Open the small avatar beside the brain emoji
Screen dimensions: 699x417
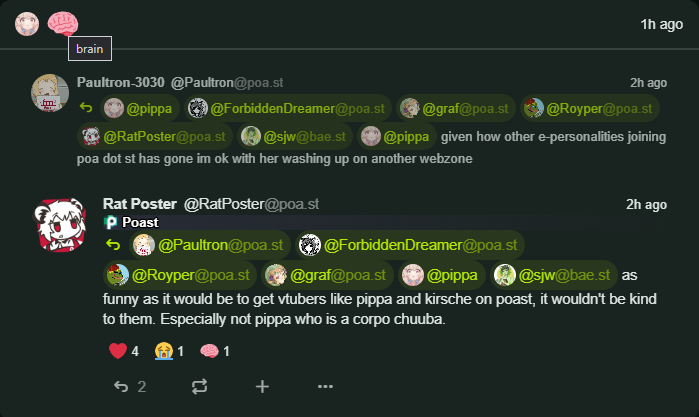(x=27, y=24)
